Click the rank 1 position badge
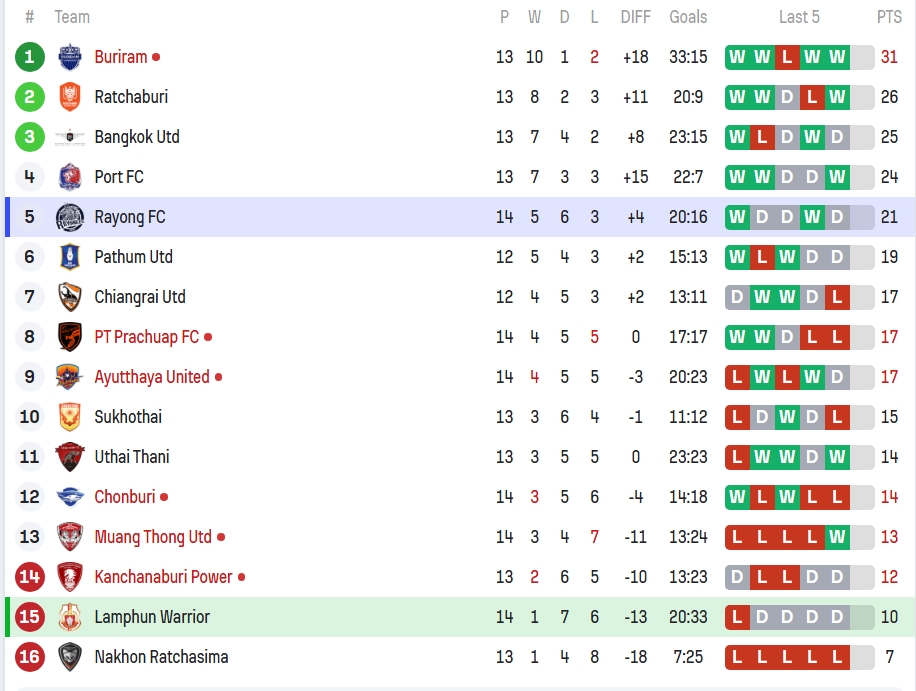 click(30, 57)
